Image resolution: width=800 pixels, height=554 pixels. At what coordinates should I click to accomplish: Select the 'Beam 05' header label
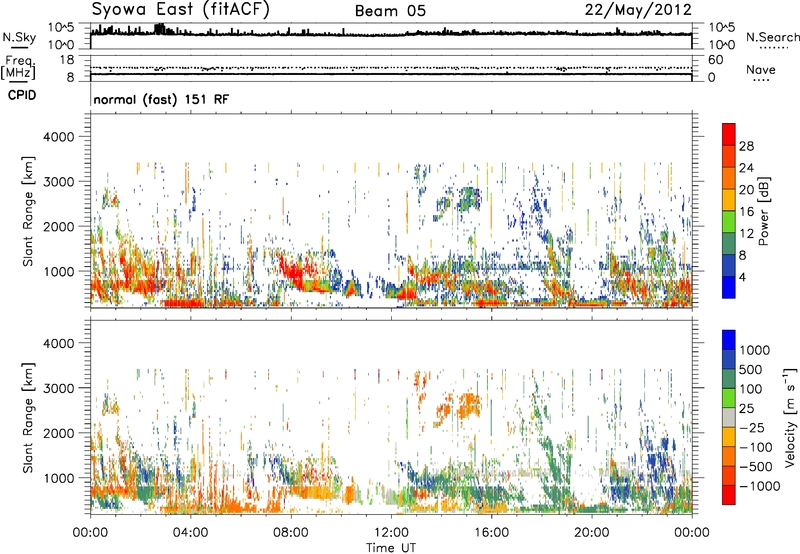390,11
